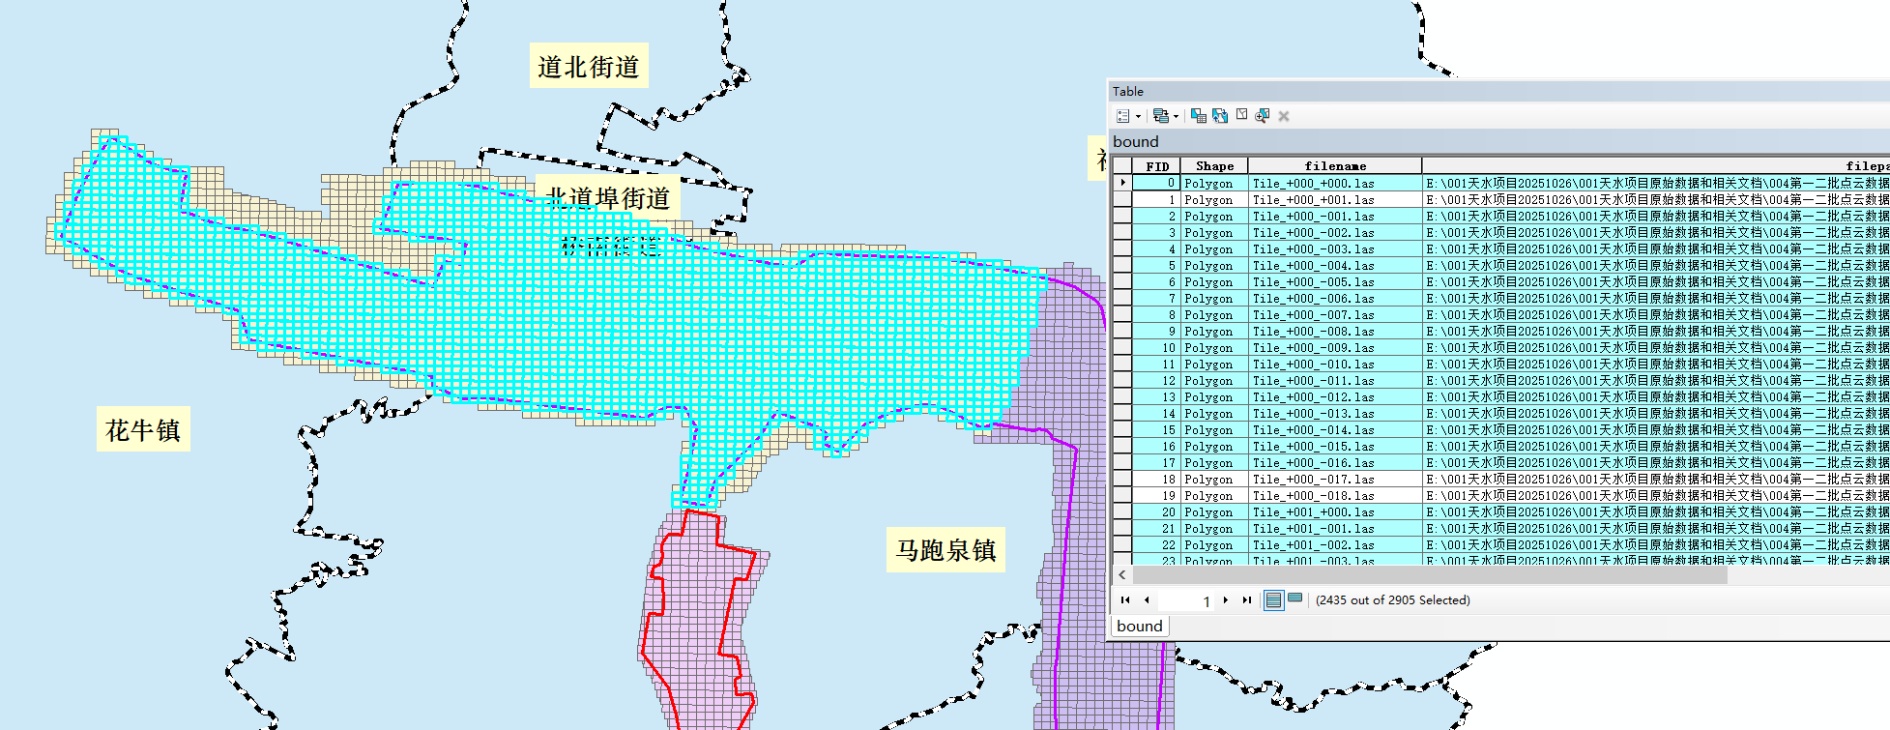Jump to the first record in table
The height and width of the screenshot is (730, 1890).
1125,600
